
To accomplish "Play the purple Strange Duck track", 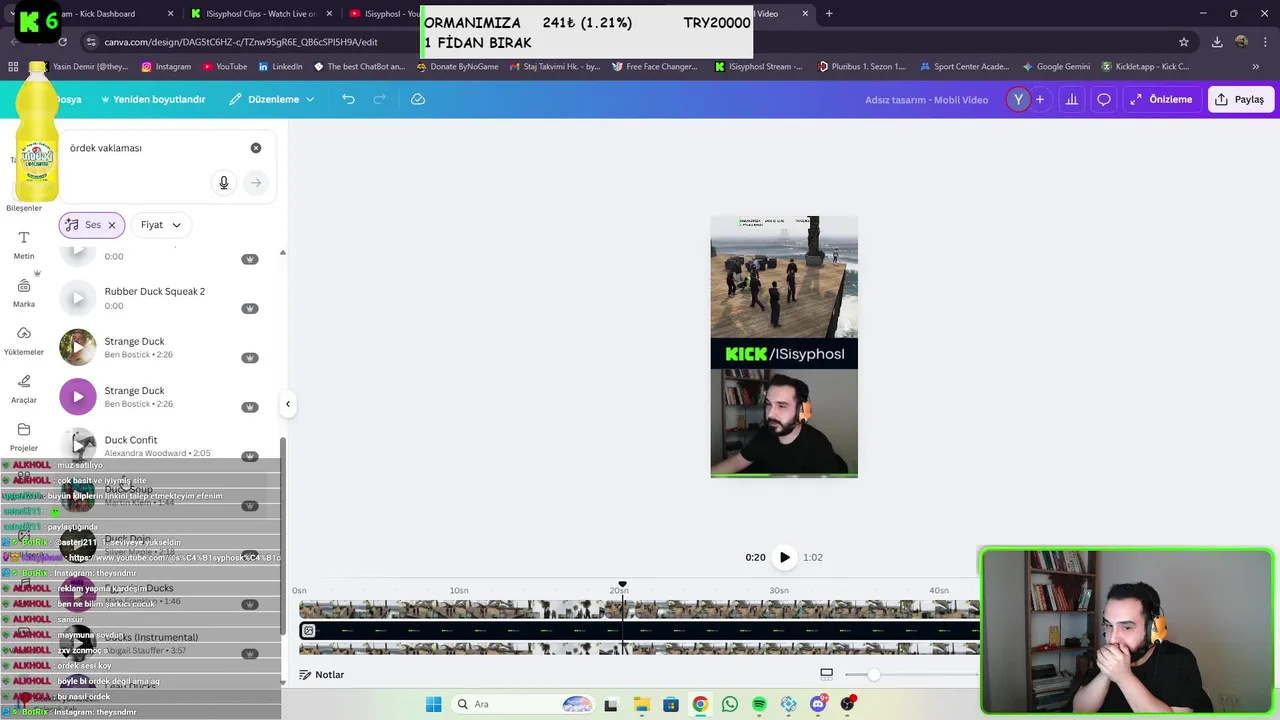I will click(78, 397).
